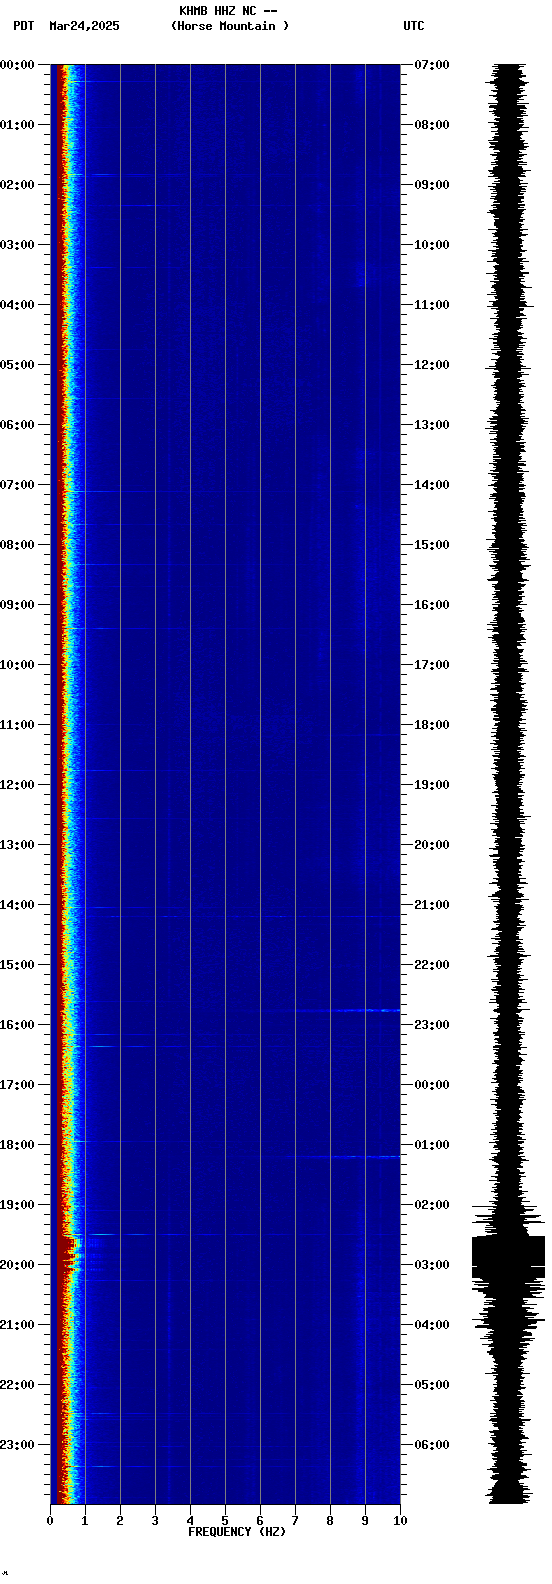Click frequency axis tick label 7

(x=295, y=1521)
